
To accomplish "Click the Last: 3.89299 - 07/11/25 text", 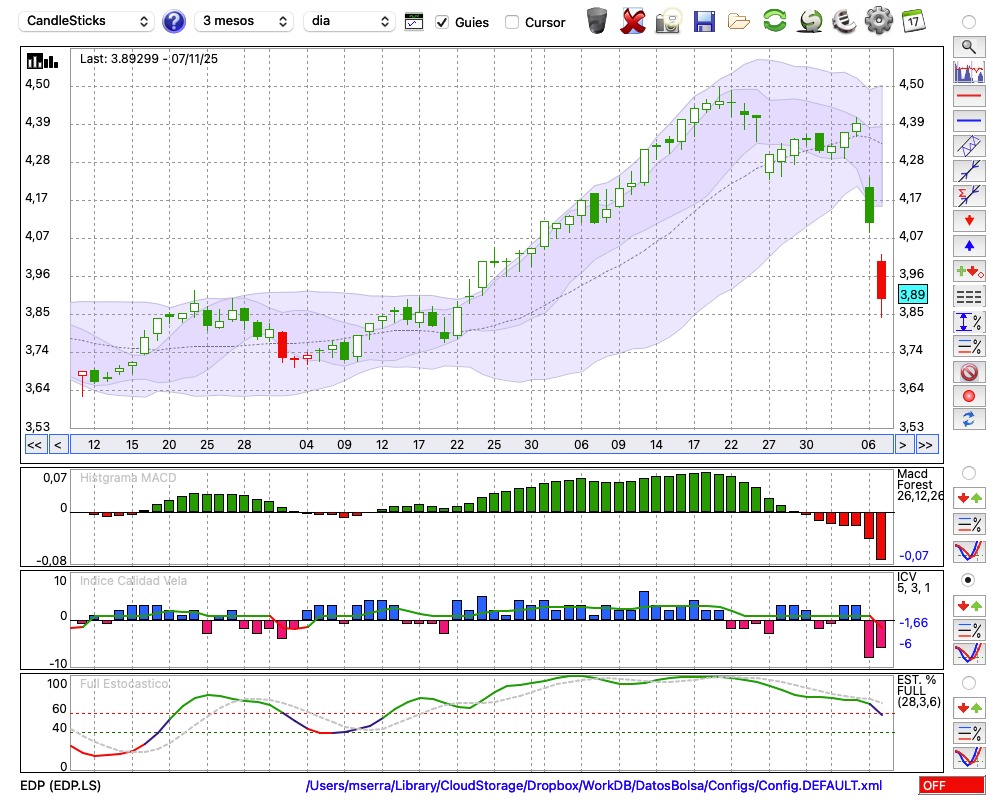I will 149,59.
